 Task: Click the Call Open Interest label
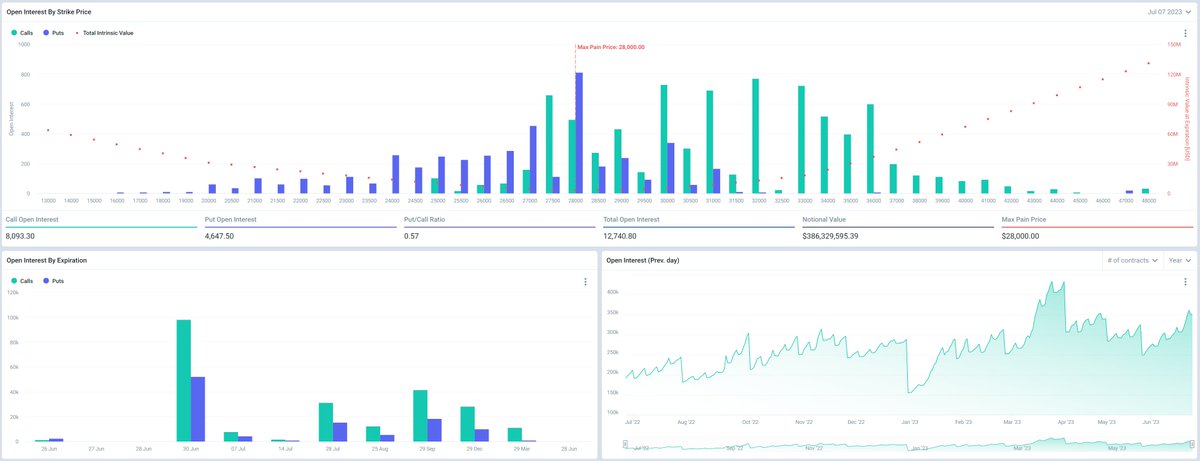(x=32, y=218)
